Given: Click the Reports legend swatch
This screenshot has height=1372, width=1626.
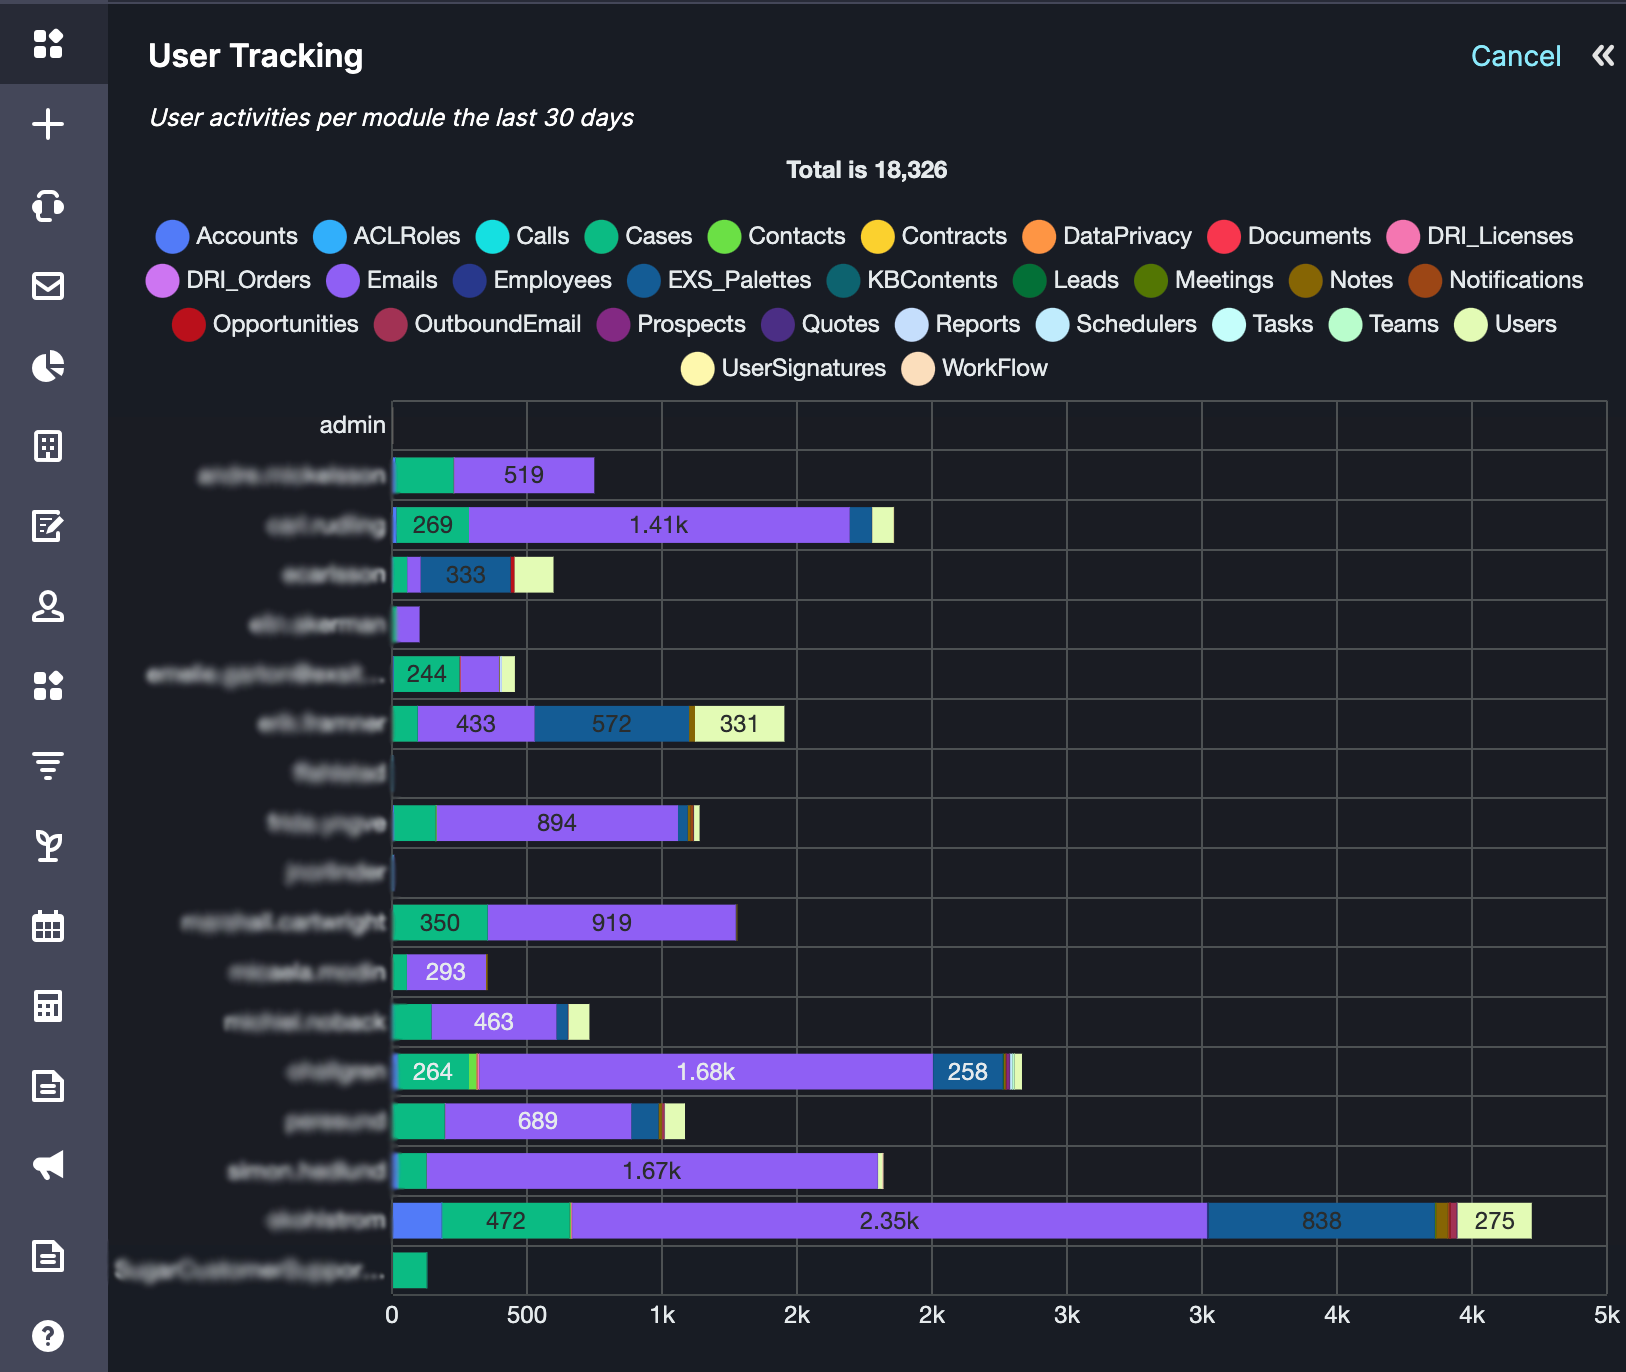Looking at the screenshot, I should (912, 324).
